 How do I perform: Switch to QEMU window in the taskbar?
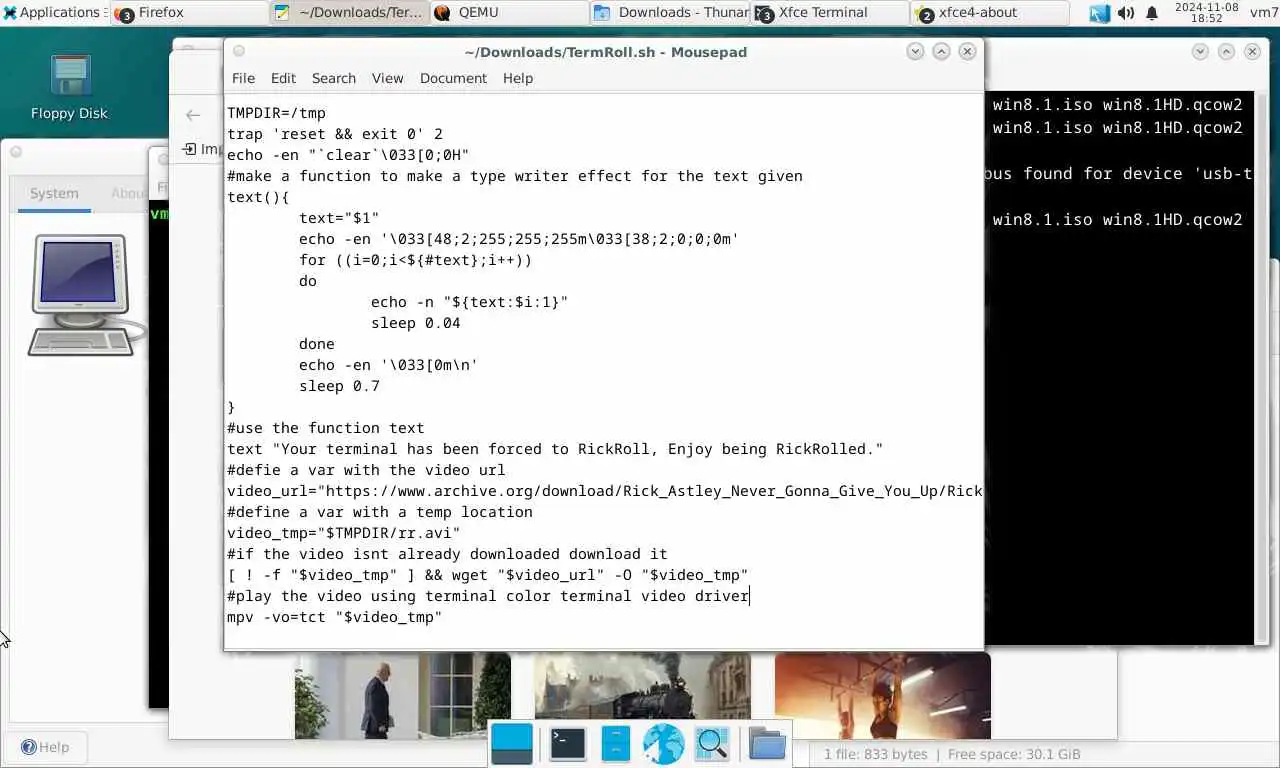click(x=510, y=13)
